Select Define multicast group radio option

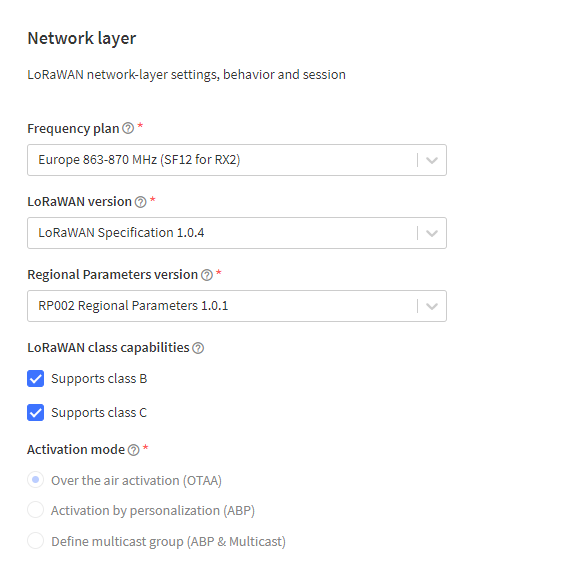coord(35,541)
